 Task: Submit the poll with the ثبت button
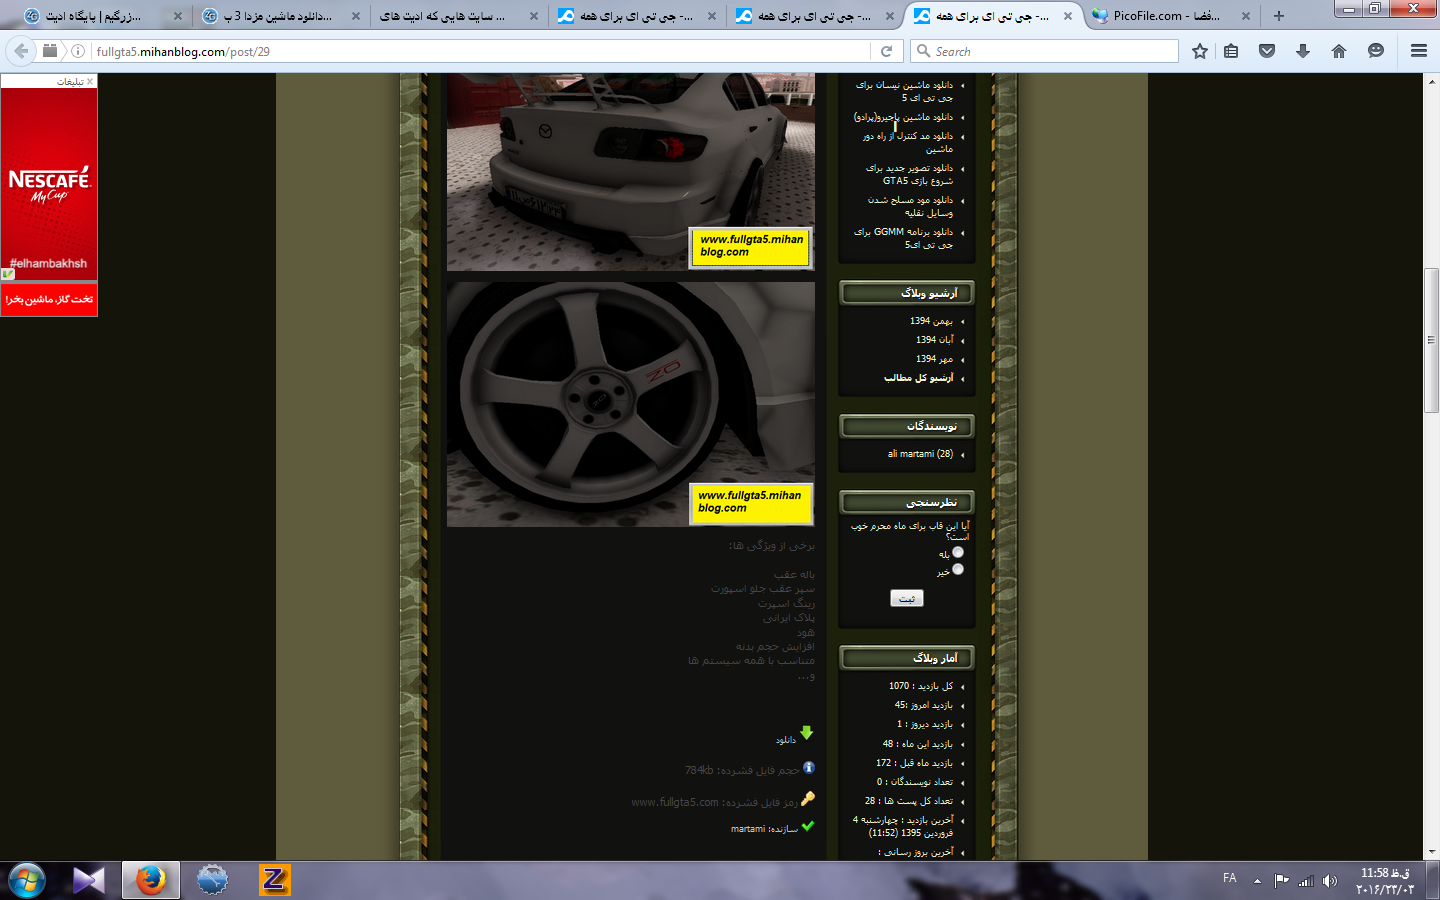coord(907,598)
